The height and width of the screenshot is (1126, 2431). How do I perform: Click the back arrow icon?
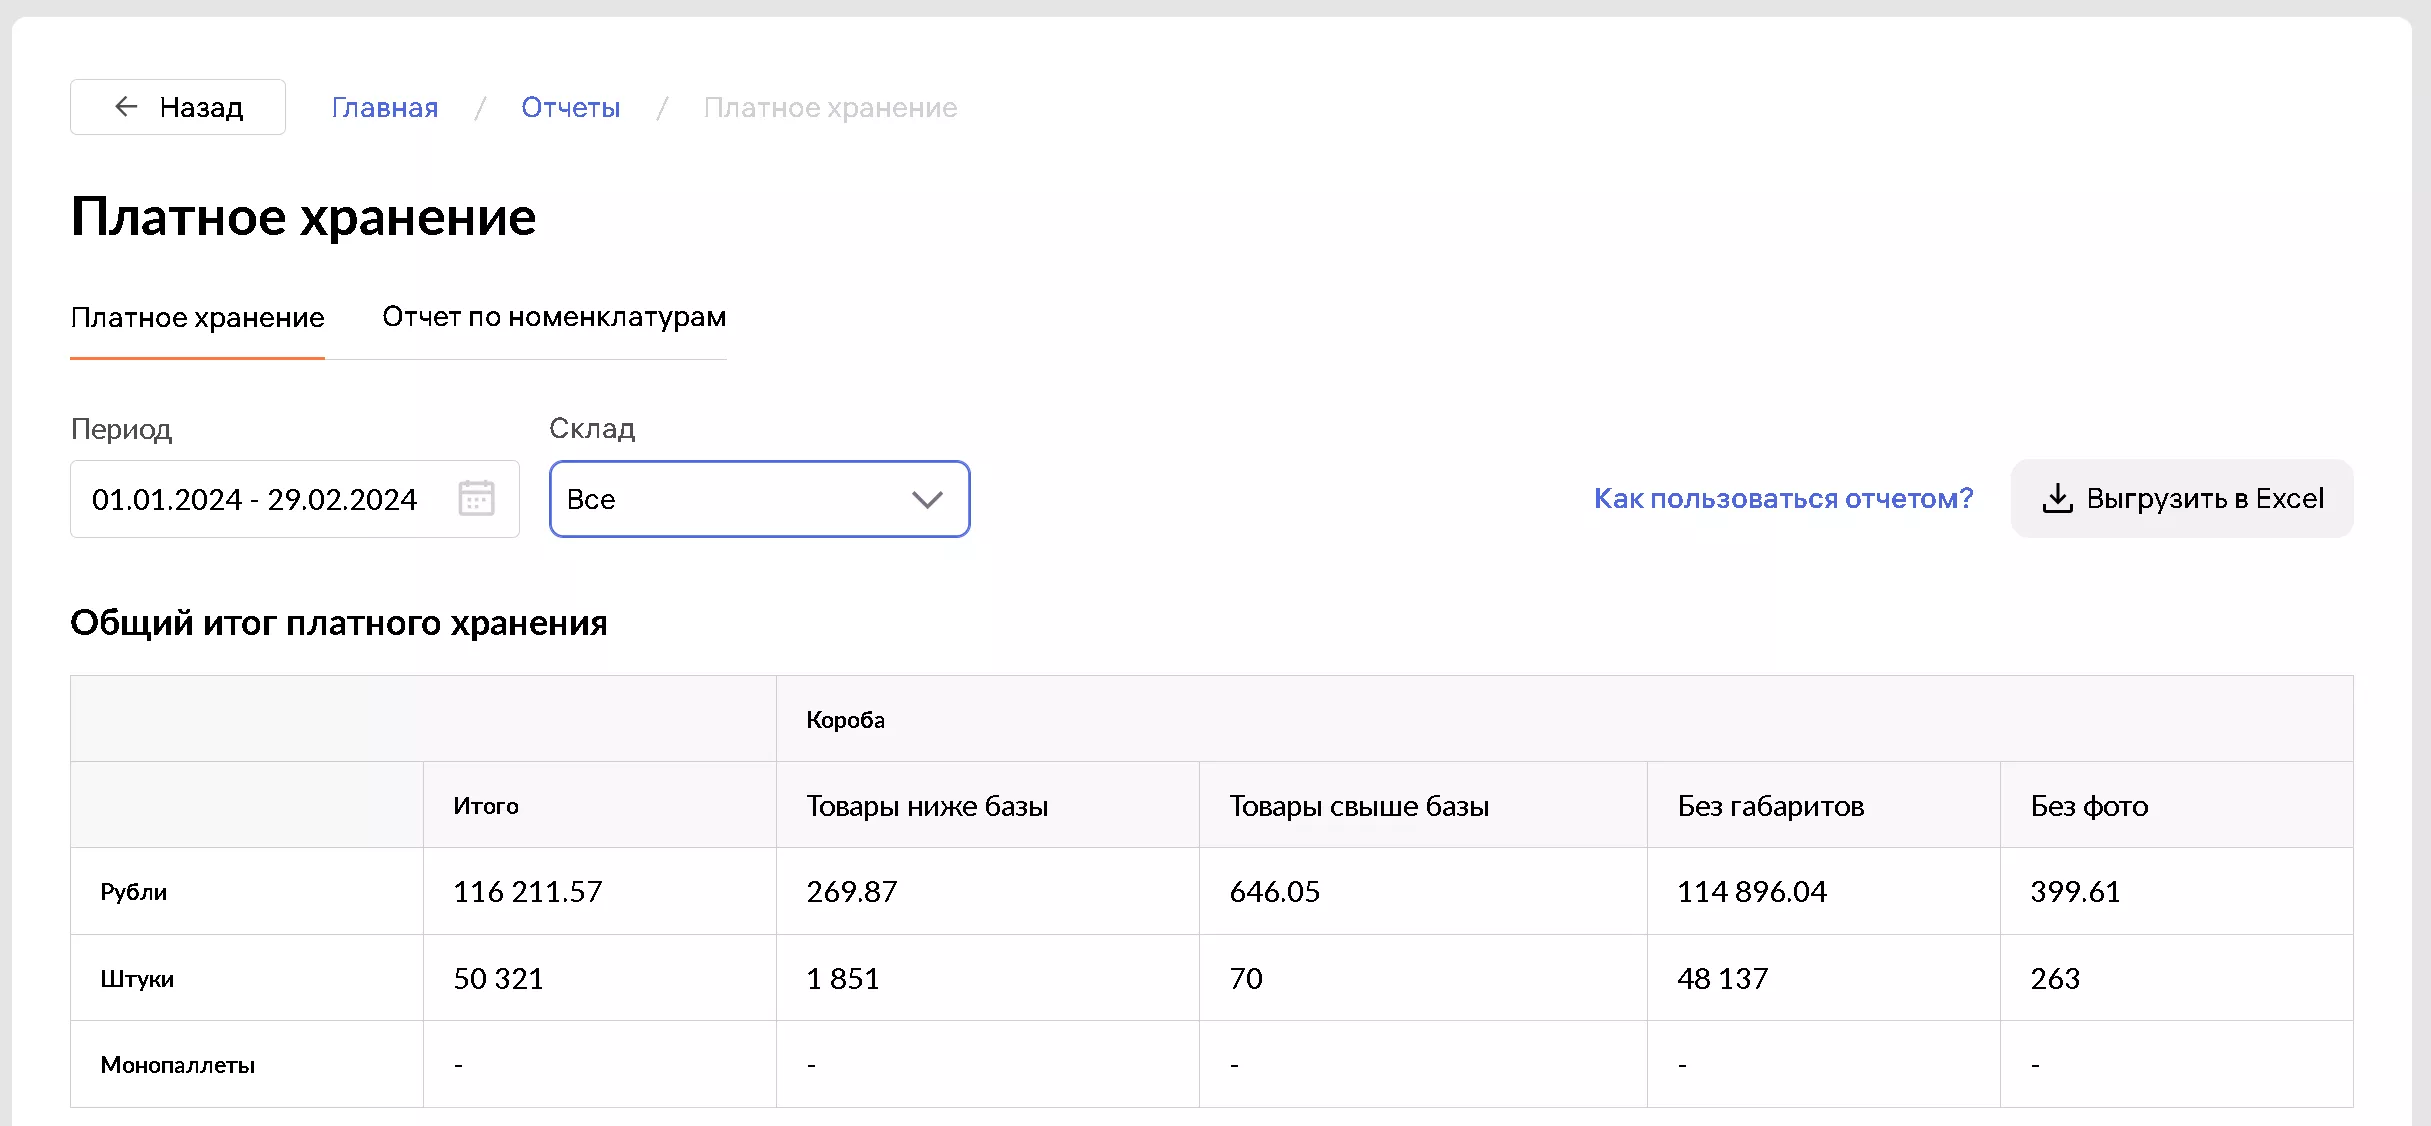(x=126, y=107)
